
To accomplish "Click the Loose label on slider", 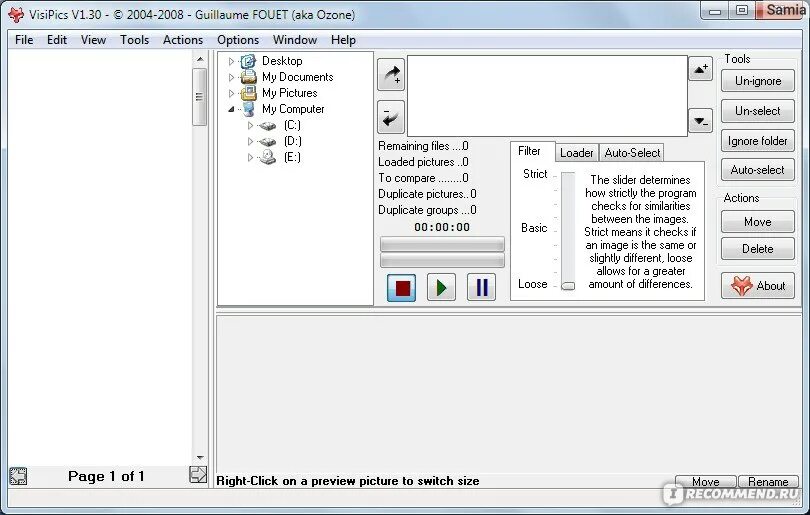I will point(533,284).
